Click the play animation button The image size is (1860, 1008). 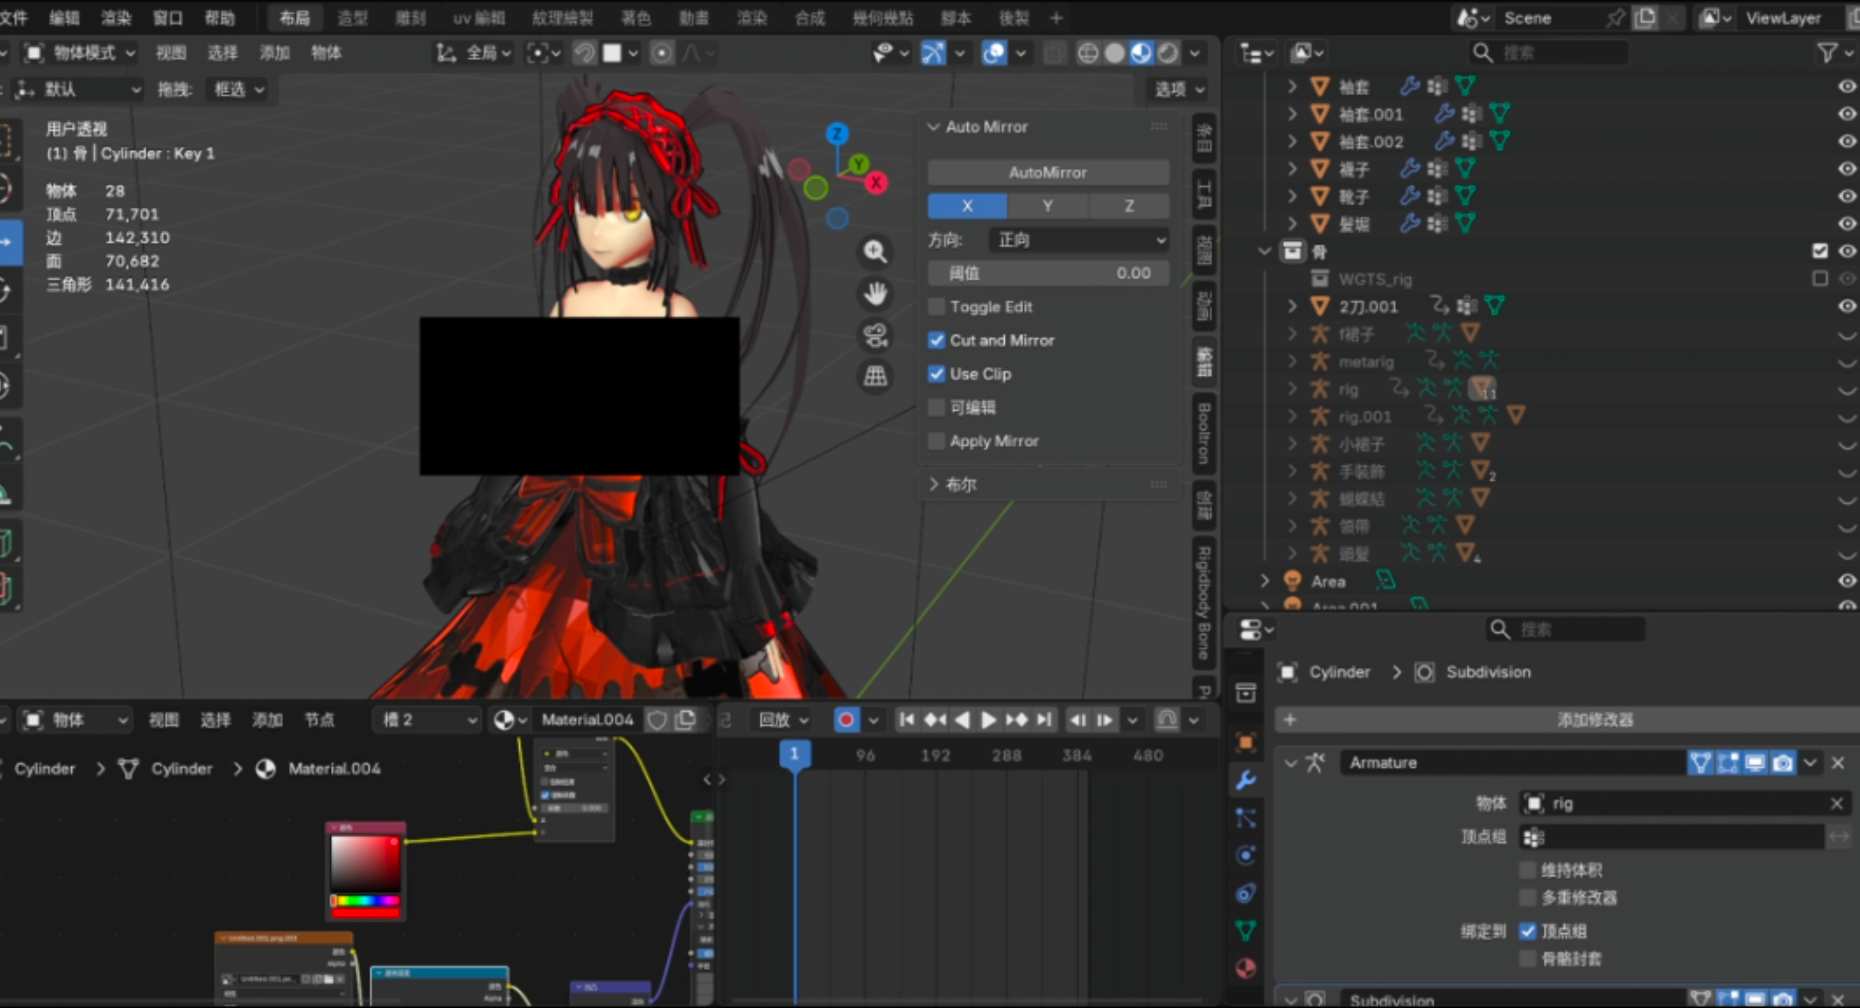988,720
